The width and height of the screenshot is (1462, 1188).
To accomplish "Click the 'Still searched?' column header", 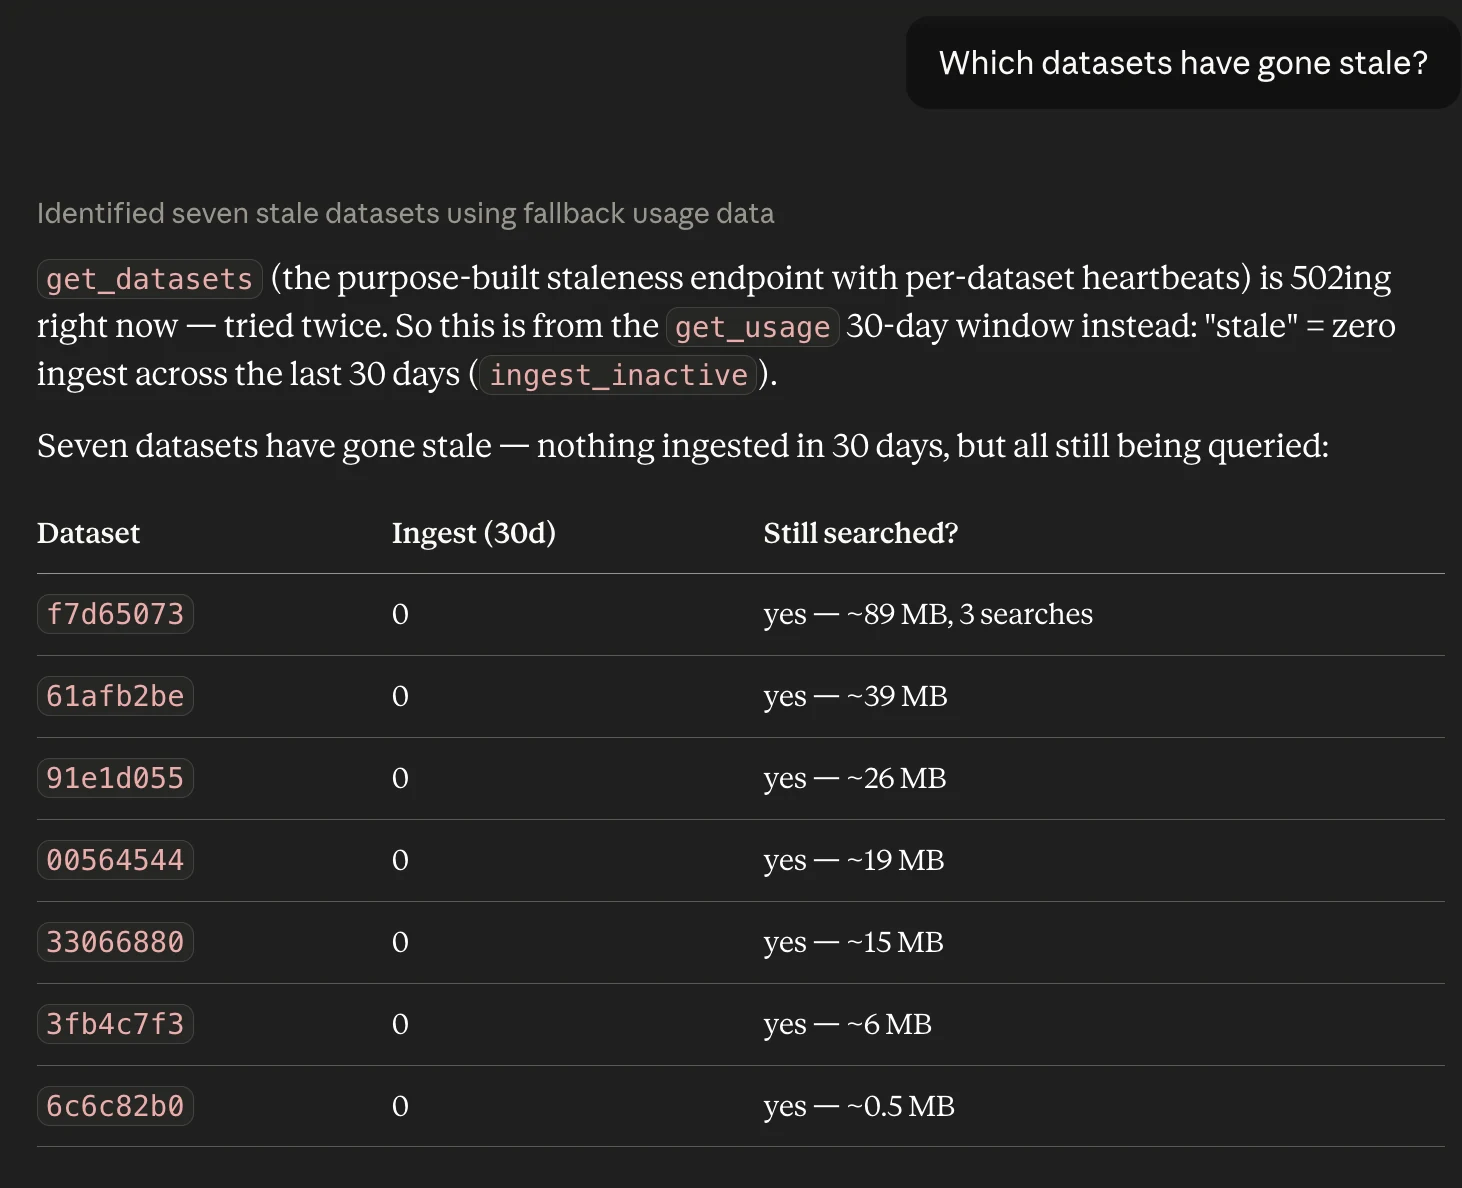I will pyautogui.click(x=861, y=533).
